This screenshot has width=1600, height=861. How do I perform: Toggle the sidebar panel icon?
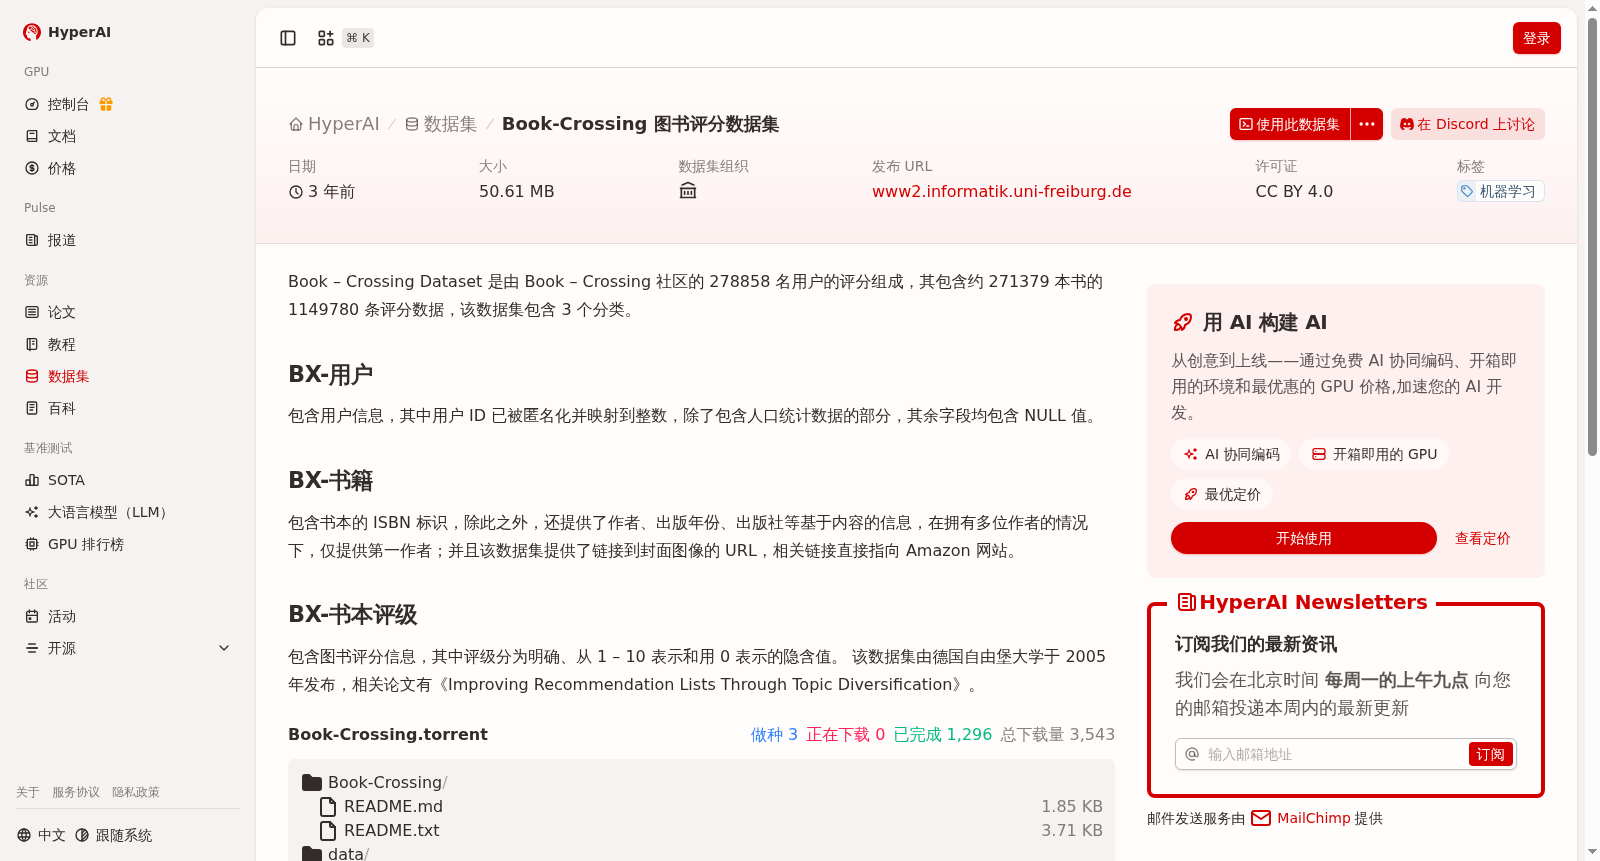(x=288, y=38)
